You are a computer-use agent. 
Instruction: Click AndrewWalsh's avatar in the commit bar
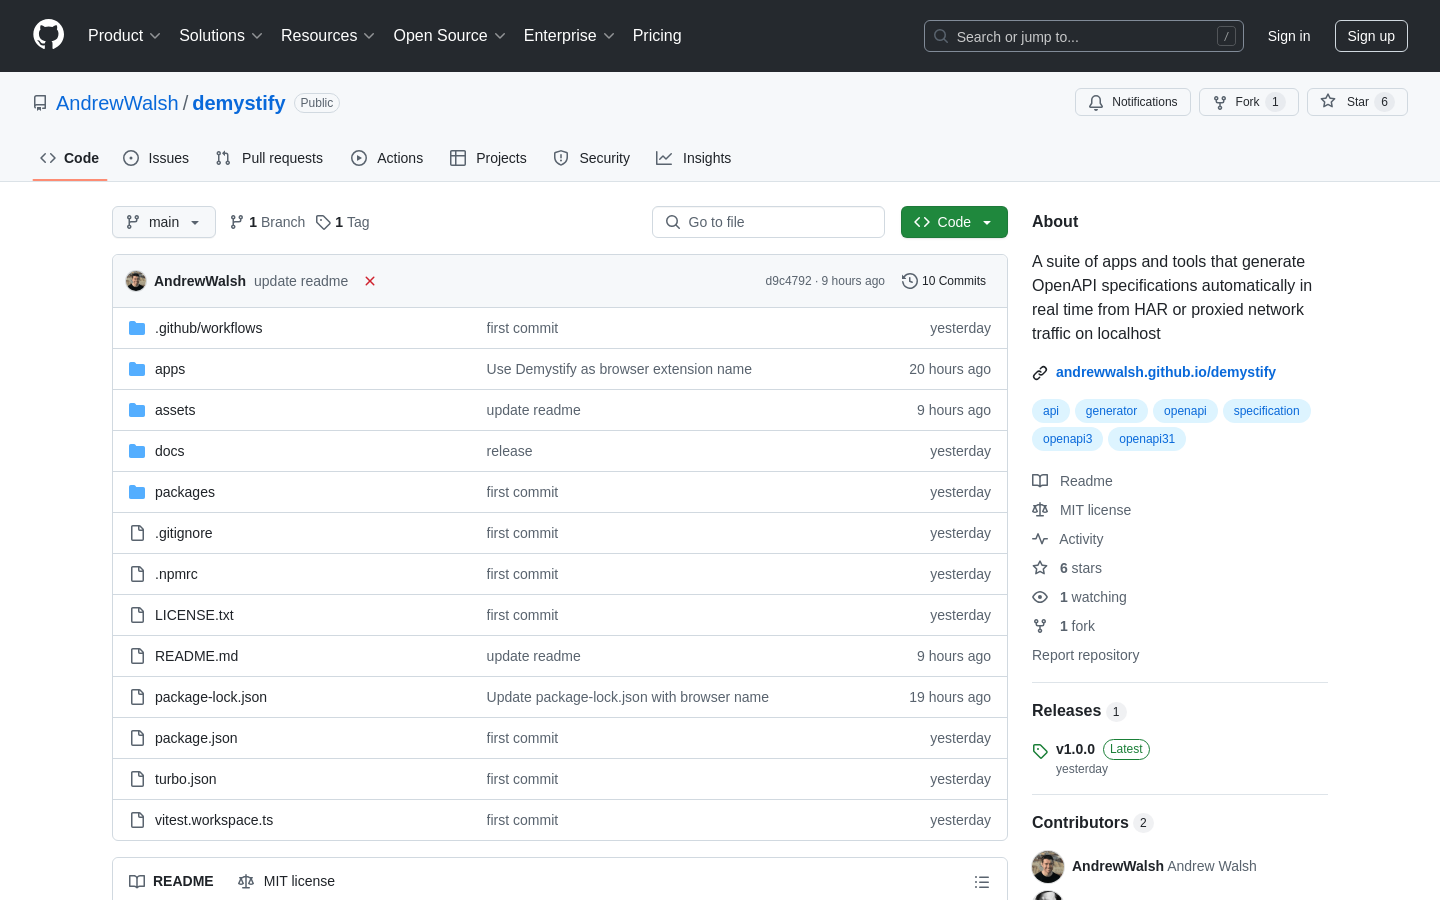[x=136, y=281]
